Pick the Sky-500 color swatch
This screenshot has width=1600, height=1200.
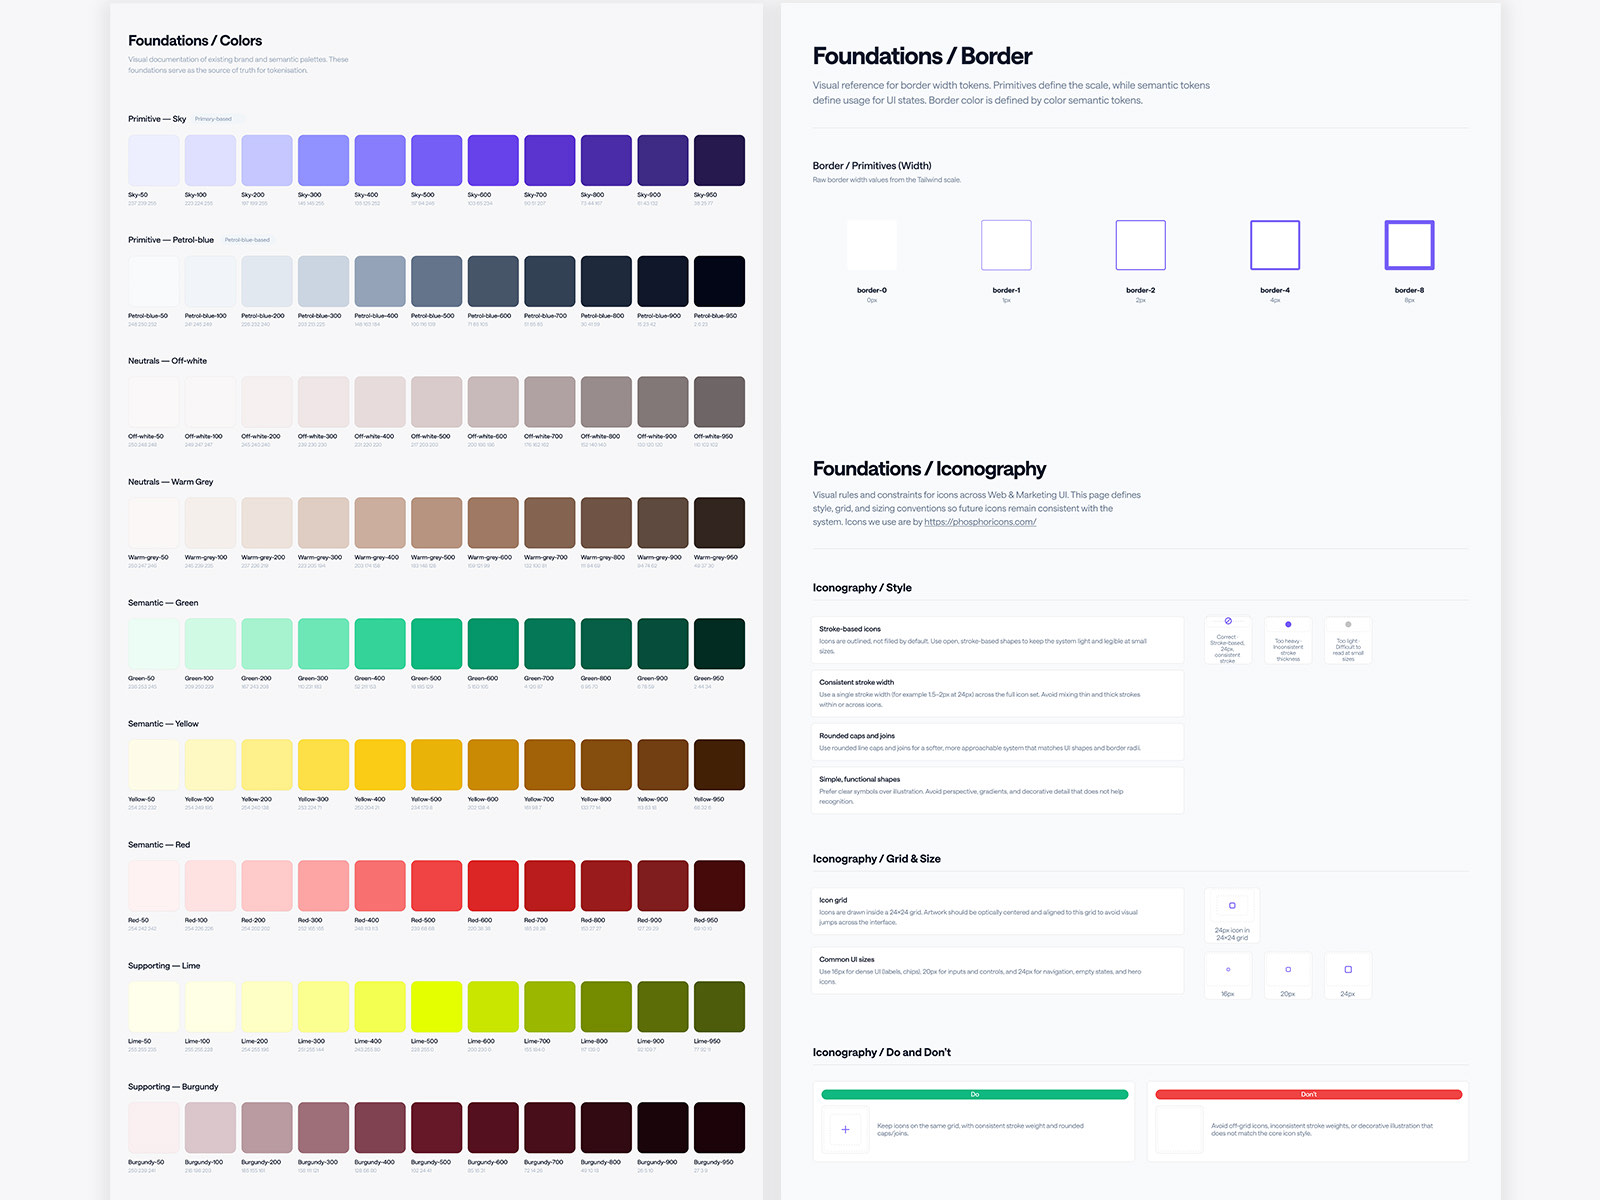point(437,160)
